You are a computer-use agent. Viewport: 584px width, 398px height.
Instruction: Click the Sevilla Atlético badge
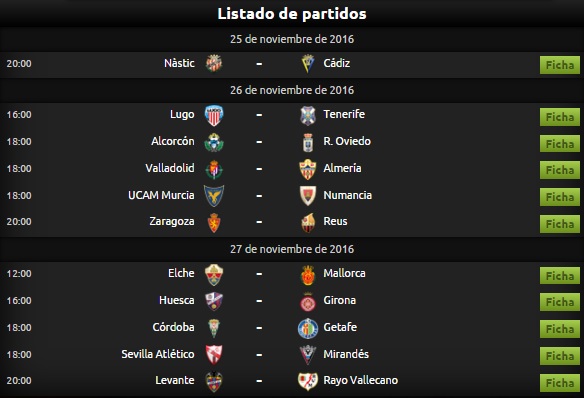pyautogui.click(x=214, y=354)
